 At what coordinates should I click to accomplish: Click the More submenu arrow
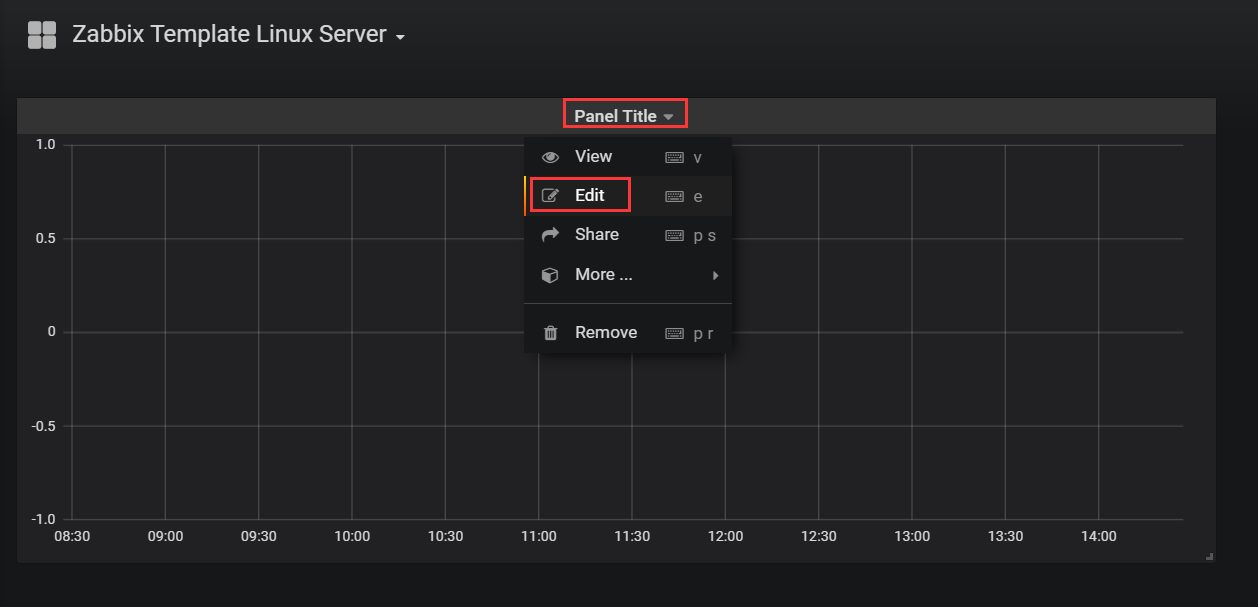(715, 275)
